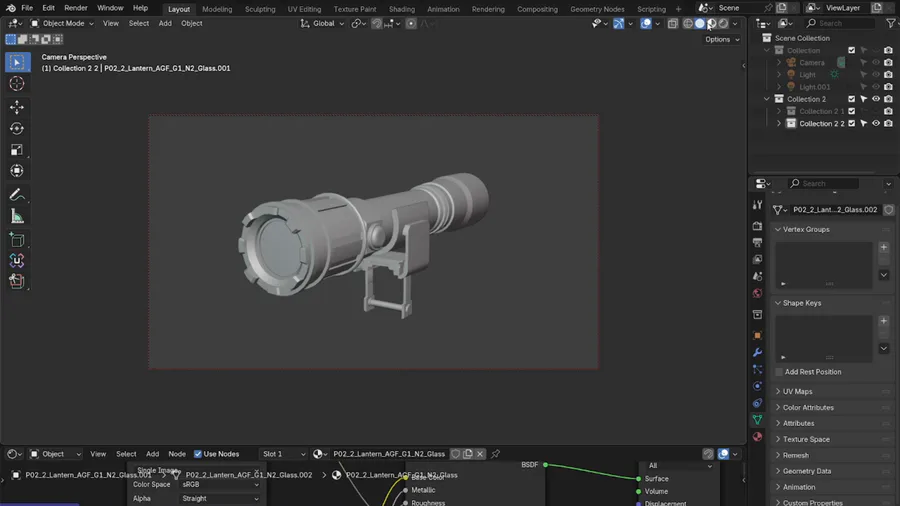Screen dimensions: 900x506
Task: Open the Slot 1 material dropdown
Action: (x=284, y=454)
